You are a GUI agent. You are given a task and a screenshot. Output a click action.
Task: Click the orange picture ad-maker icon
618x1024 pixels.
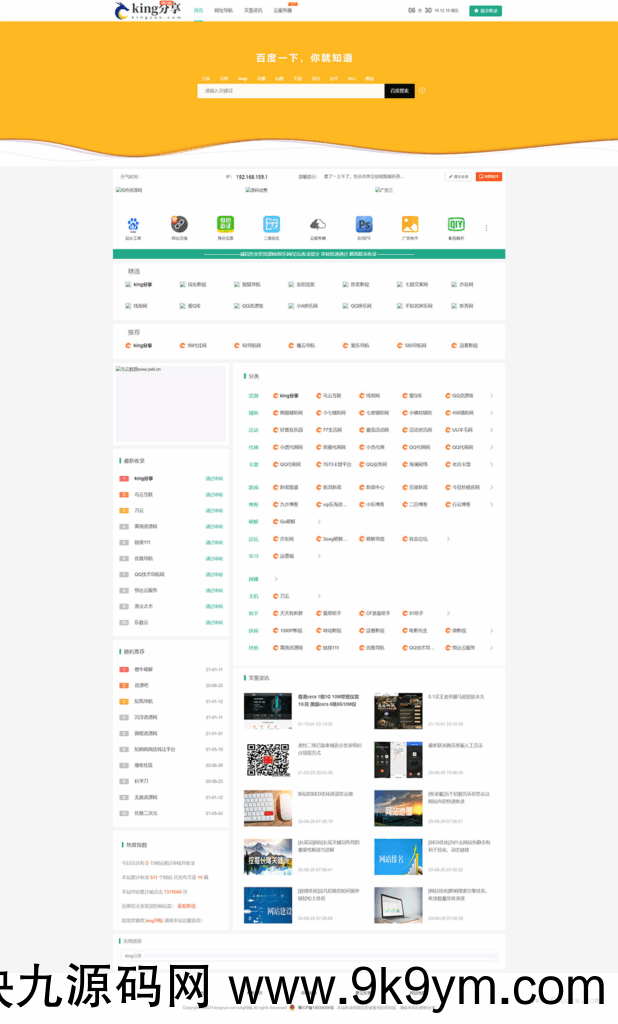click(x=410, y=224)
